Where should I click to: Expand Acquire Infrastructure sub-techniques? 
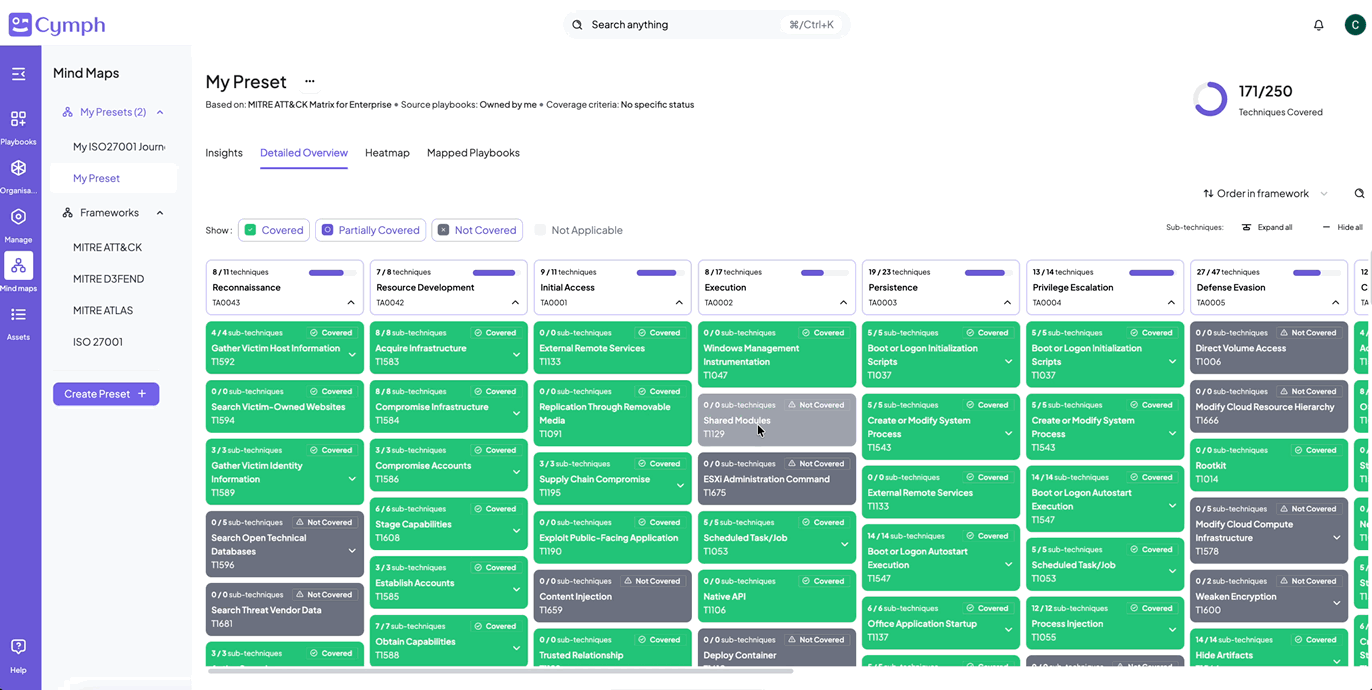516,354
